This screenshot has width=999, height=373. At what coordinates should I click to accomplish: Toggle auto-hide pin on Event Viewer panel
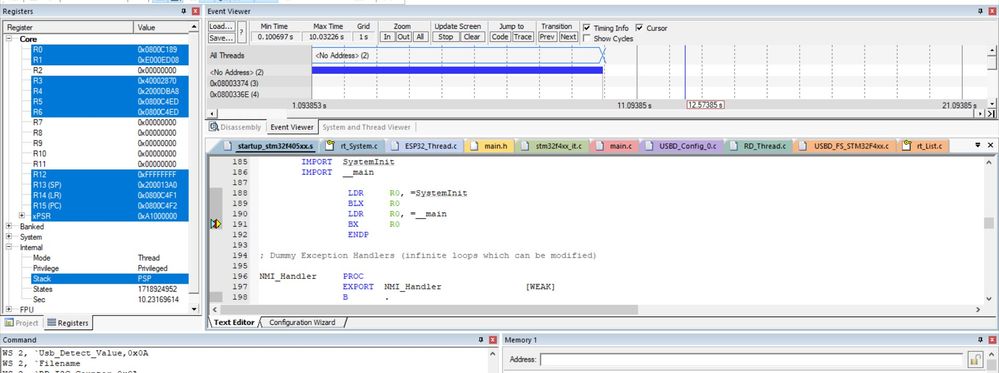click(982, 11)
